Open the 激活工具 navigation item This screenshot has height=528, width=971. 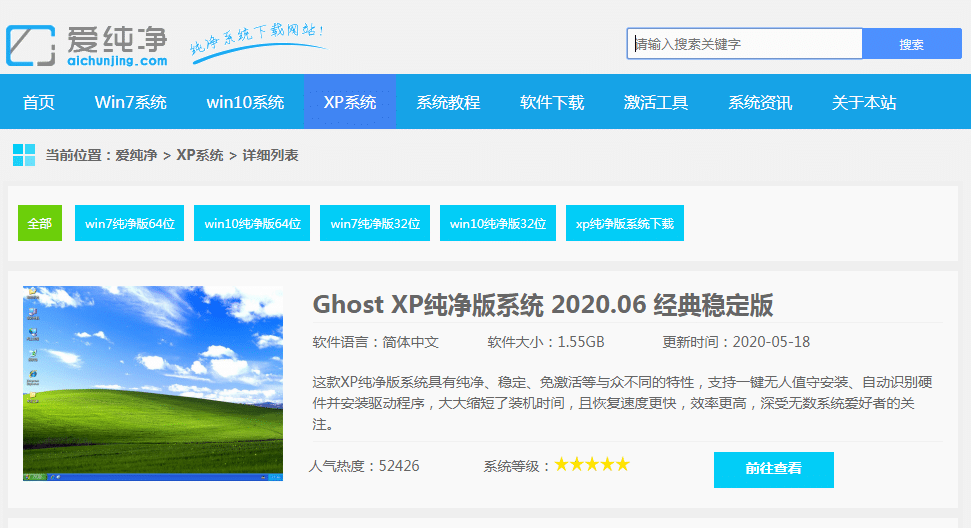pyautogui.click(x=656, y=102)
